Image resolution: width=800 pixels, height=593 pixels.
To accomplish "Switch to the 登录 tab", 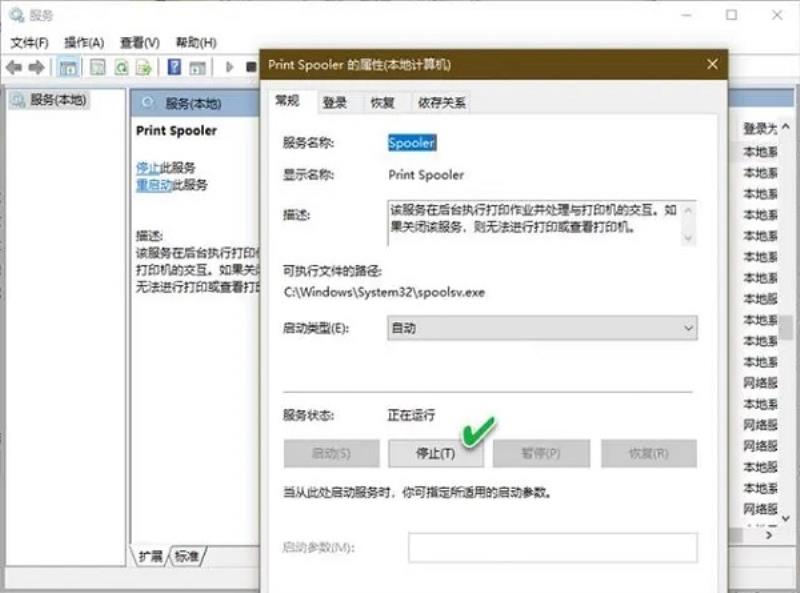I will point(335,103).
